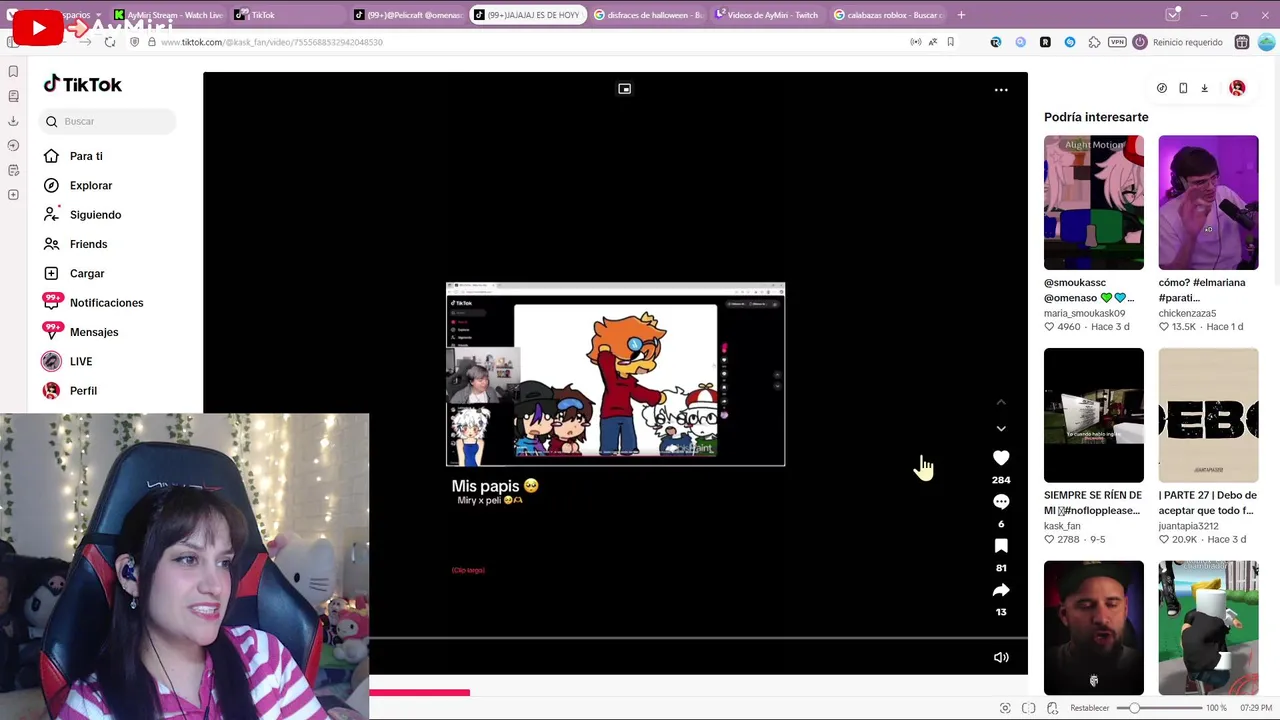
Task: Click Reinicio requerido update button
Action: (1178, 42)
